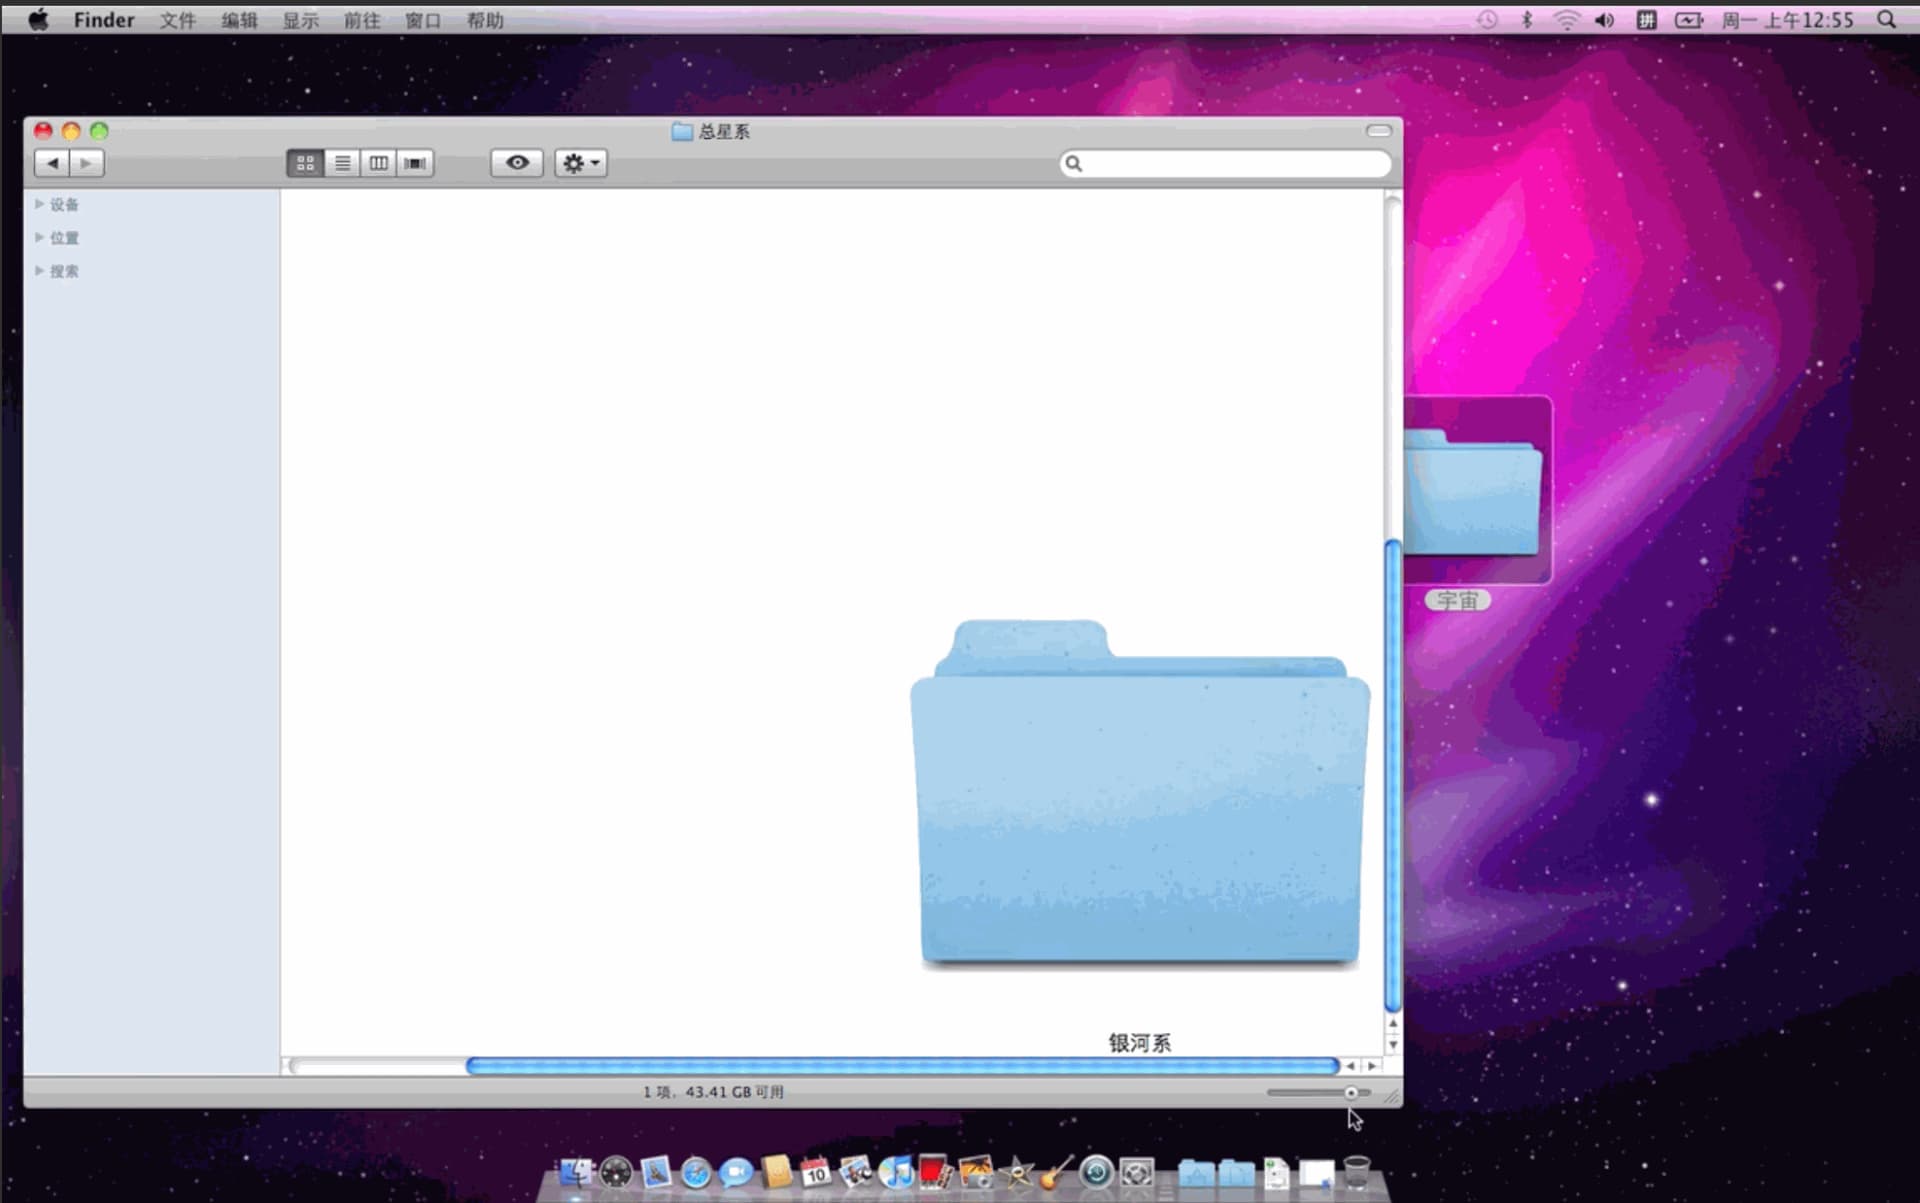Click the Quick Look eye button
The width and height of the screenshot is (1920, 1203).
pyautogui.click(x=517, y=163)
